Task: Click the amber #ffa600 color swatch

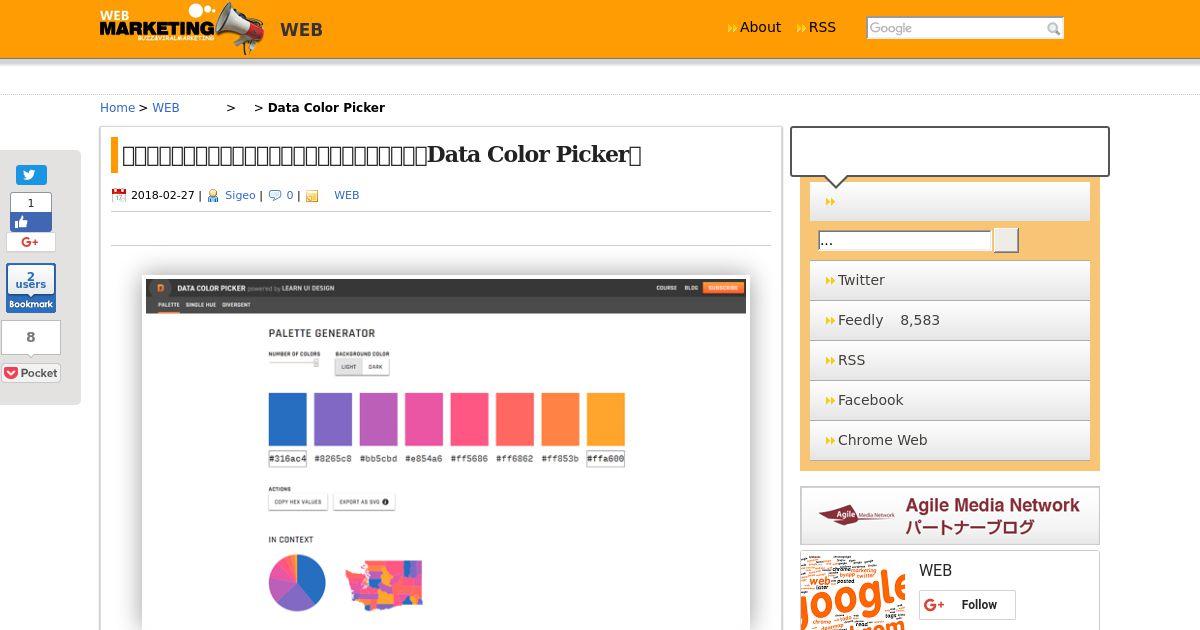Action: pos(606,419)
